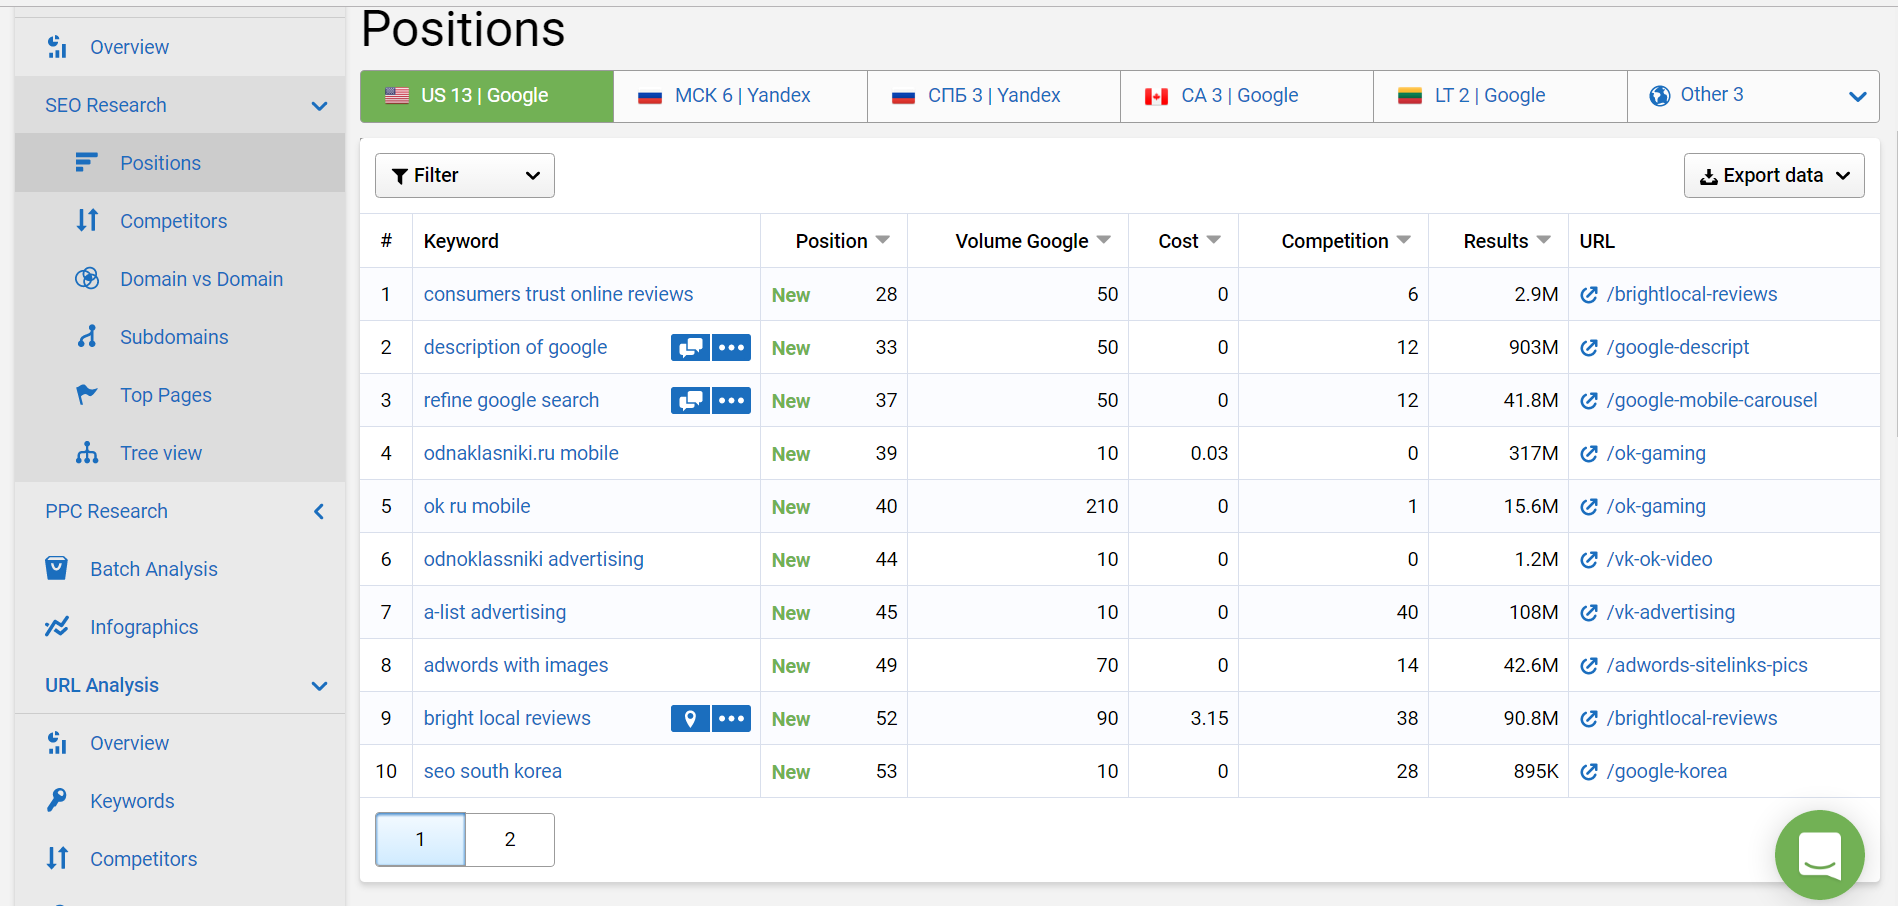Viewport: 1898px width, 906px height.
Task: Open Overview under URL Analysis
Action: coord(130,743)
